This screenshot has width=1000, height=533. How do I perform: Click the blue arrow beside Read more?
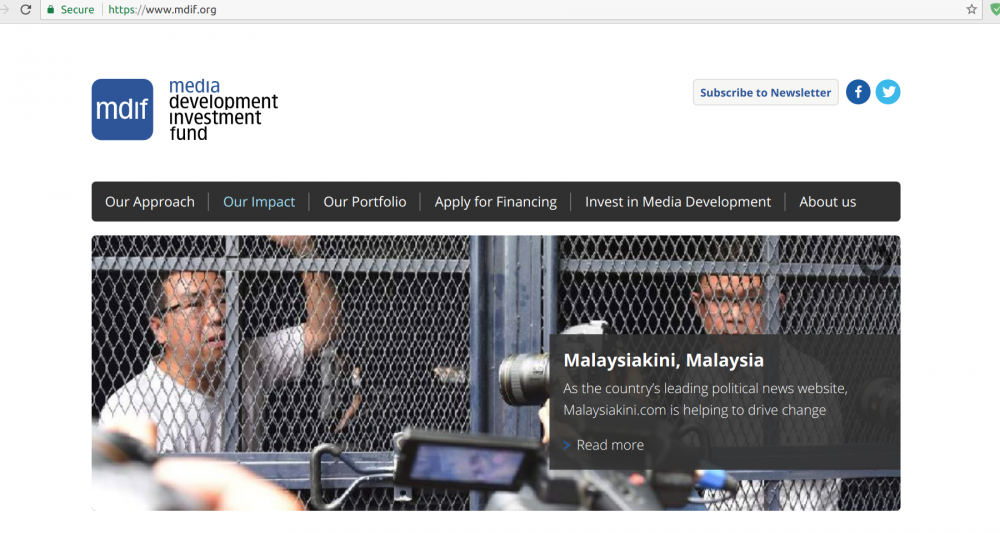(566, 445)
